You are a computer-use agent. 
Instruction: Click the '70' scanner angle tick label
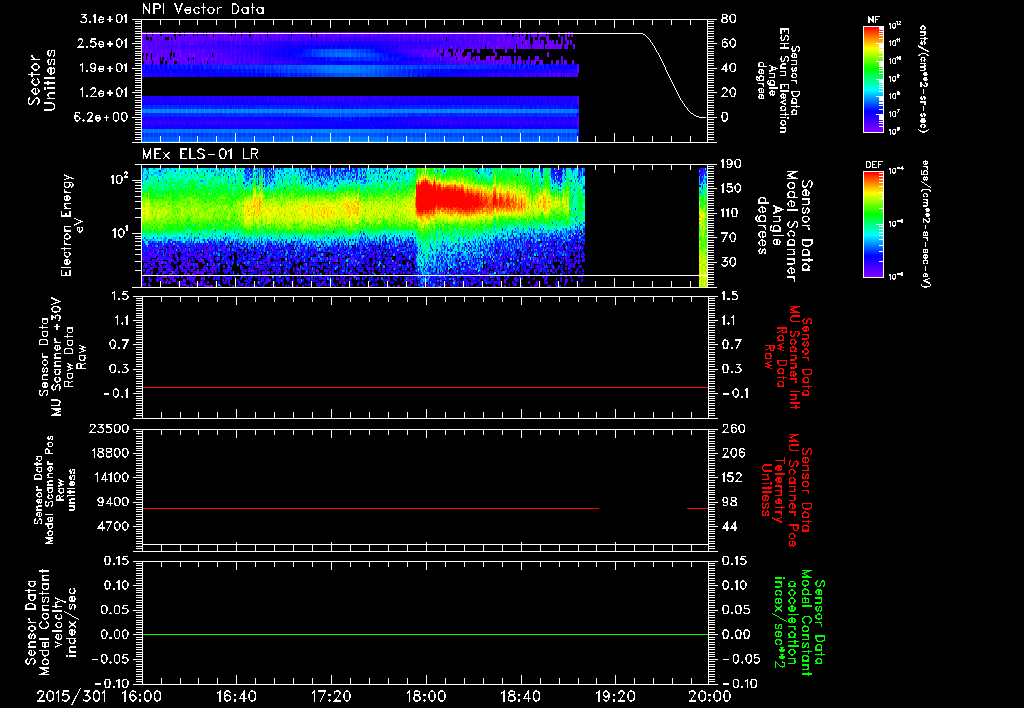click(x=729, y=238)
